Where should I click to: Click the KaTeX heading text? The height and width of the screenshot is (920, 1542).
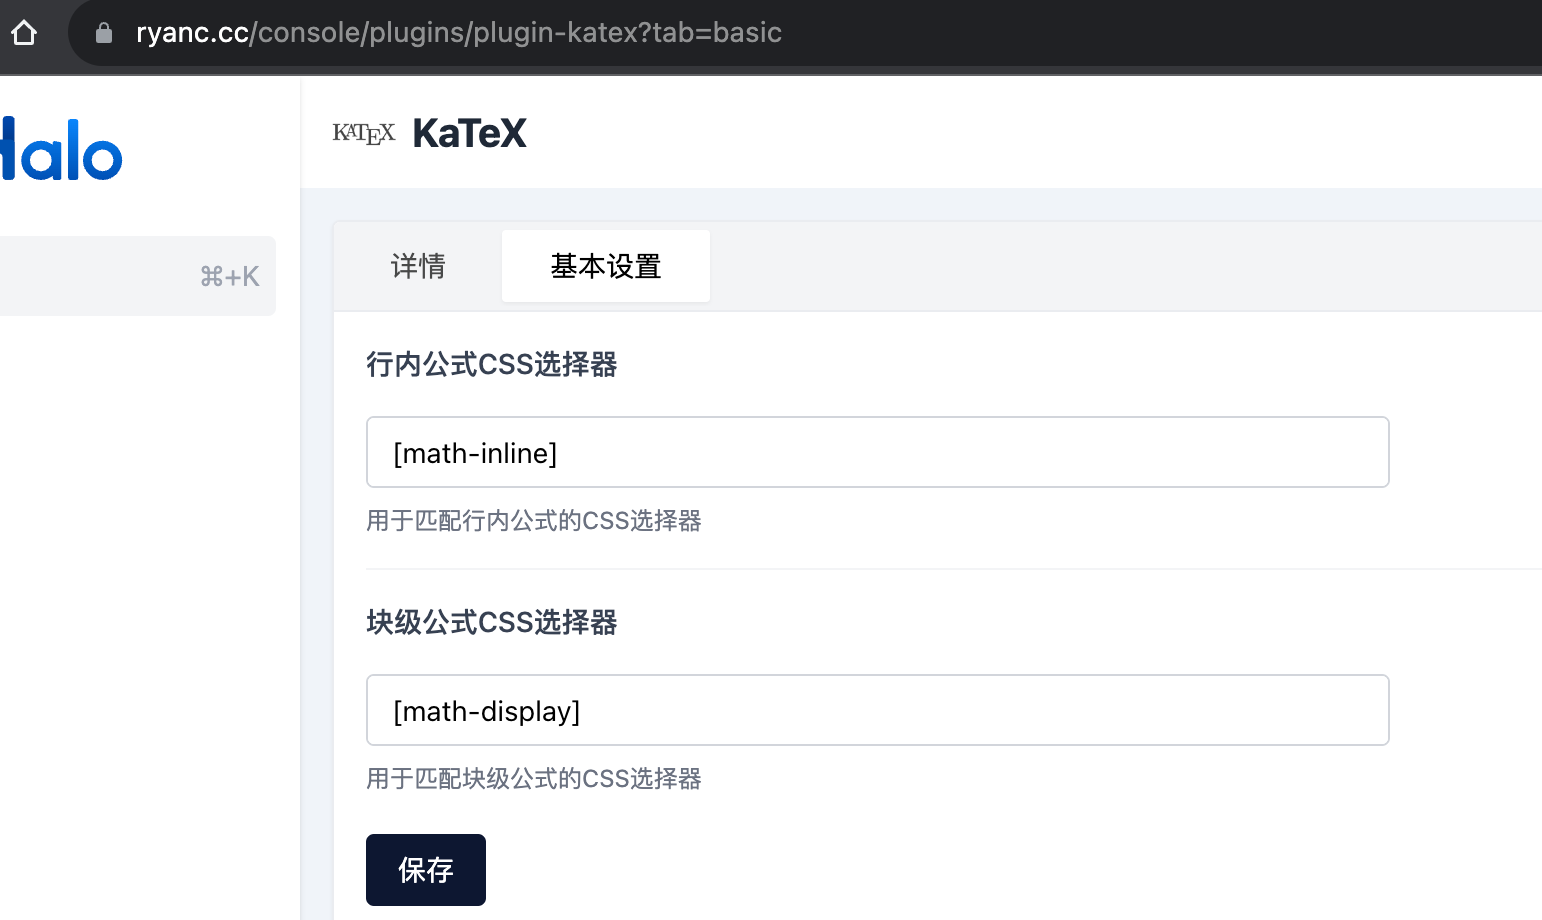469,132
